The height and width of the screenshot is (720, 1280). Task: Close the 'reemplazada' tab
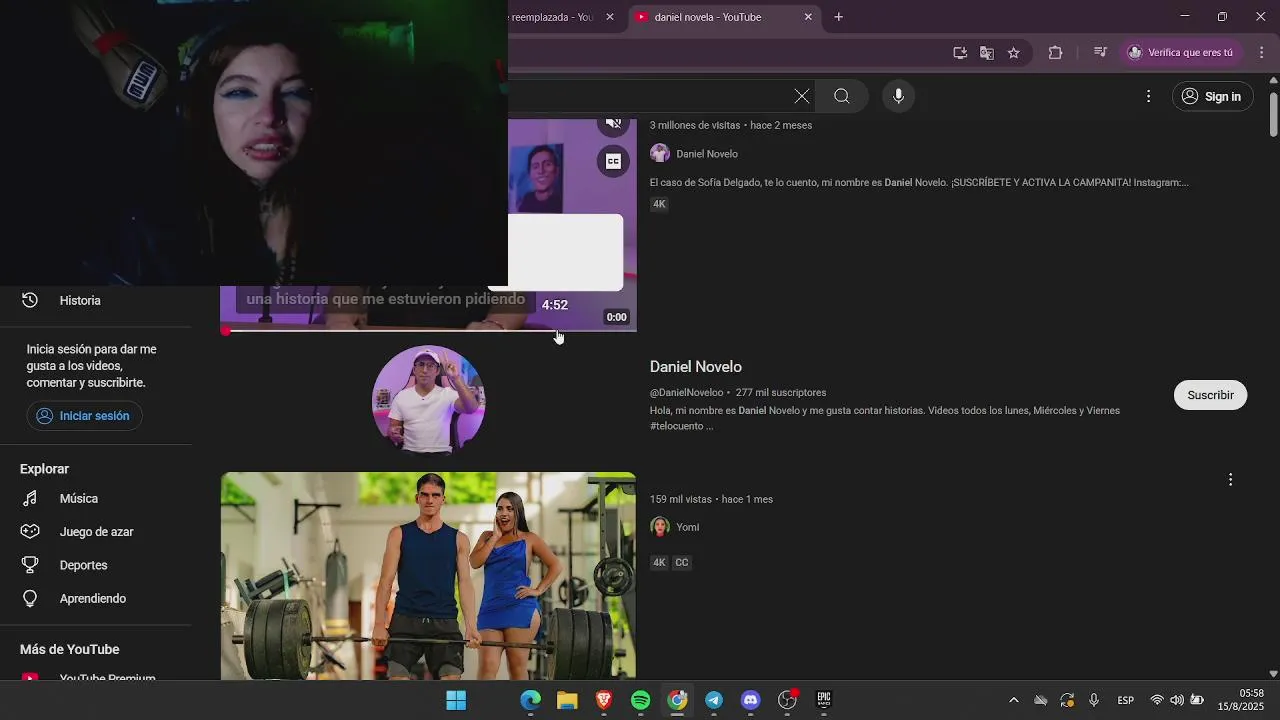tap(610, 17)
